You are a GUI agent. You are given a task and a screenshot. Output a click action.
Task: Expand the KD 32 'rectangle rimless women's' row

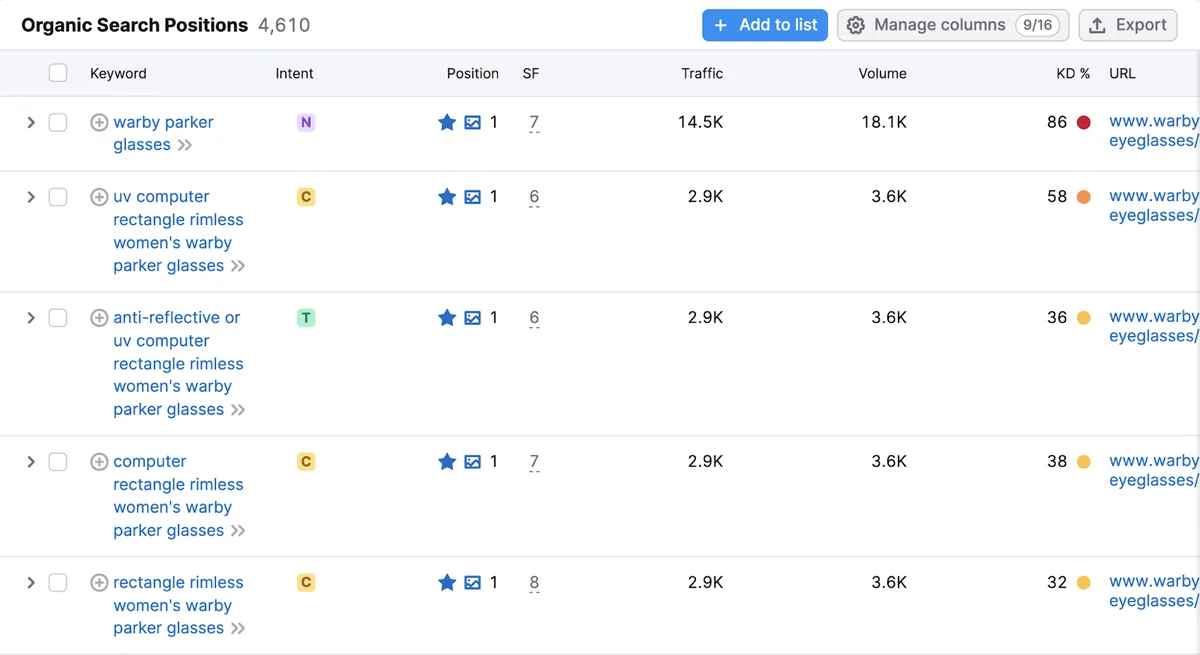point(31,582)
